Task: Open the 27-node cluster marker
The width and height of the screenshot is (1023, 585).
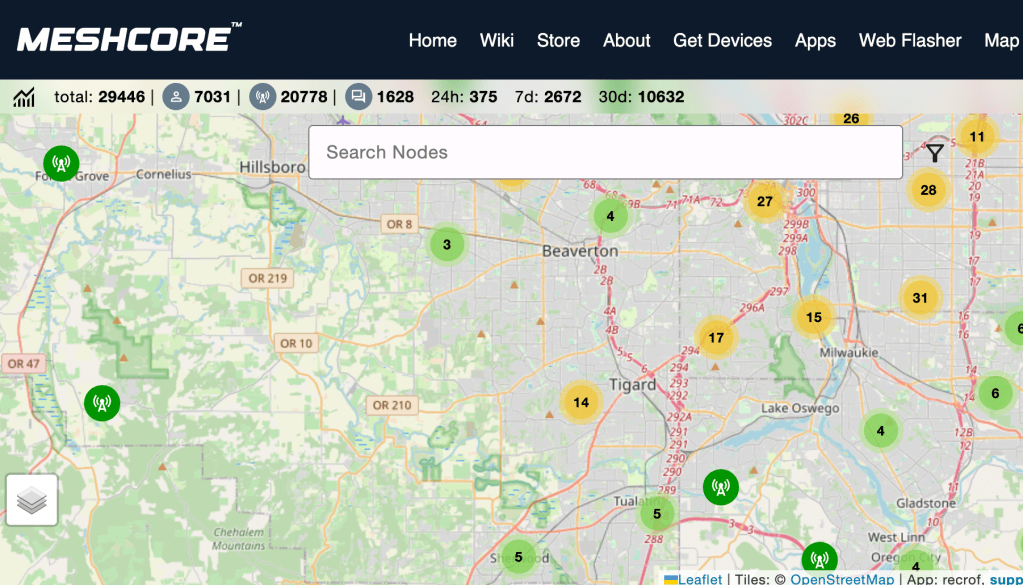Action: [765, 201]
